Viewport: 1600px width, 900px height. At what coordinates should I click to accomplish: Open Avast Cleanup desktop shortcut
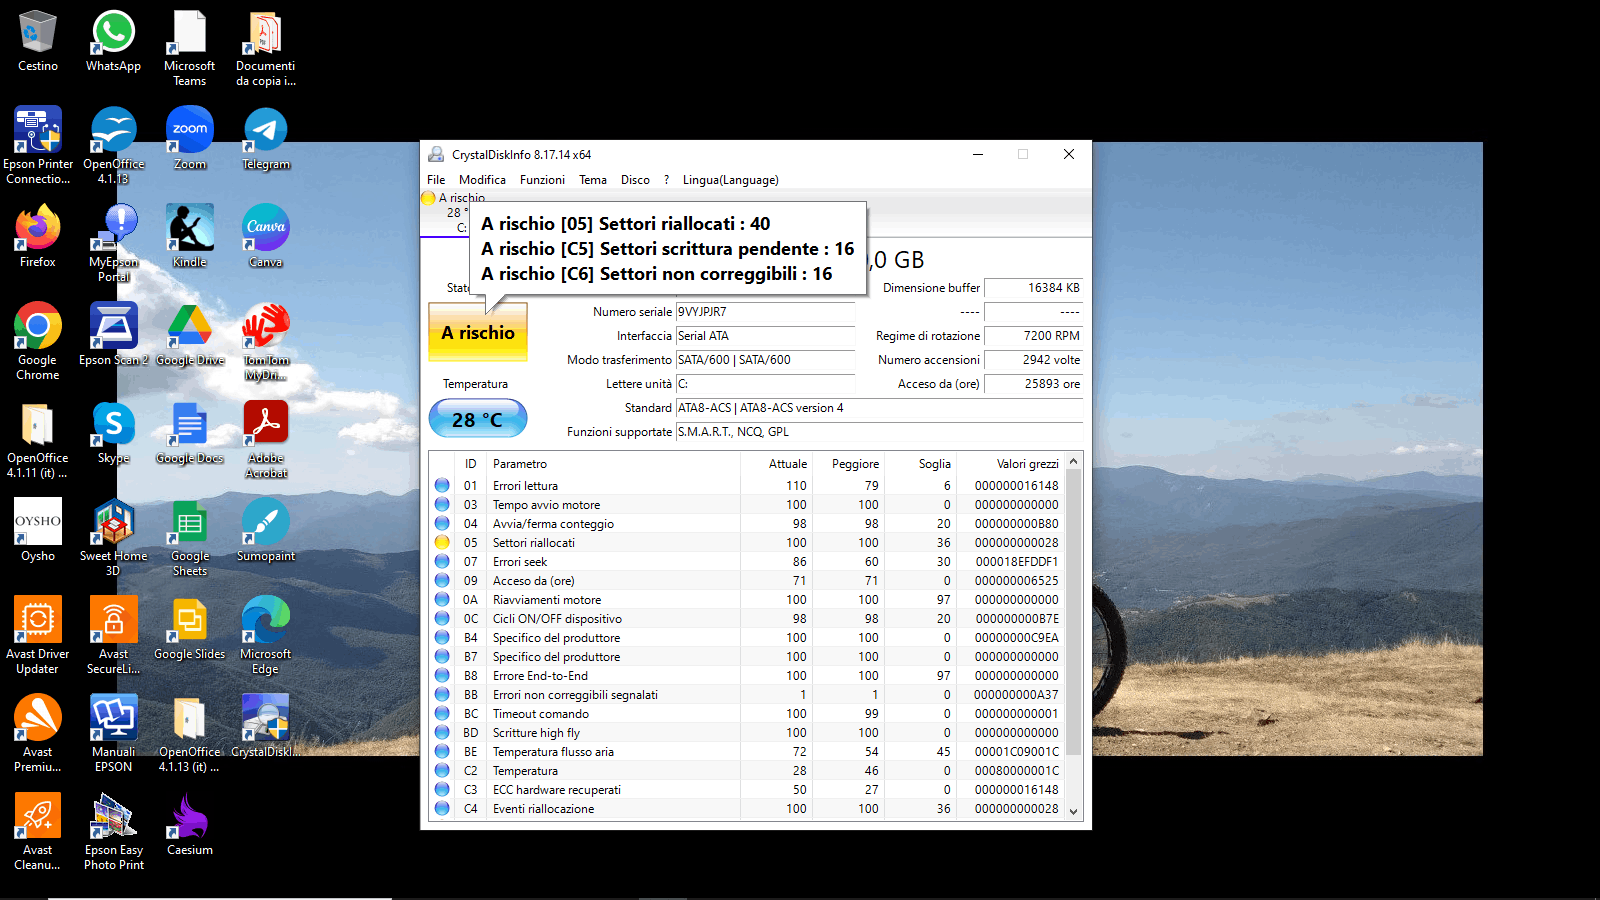[38, 832]
